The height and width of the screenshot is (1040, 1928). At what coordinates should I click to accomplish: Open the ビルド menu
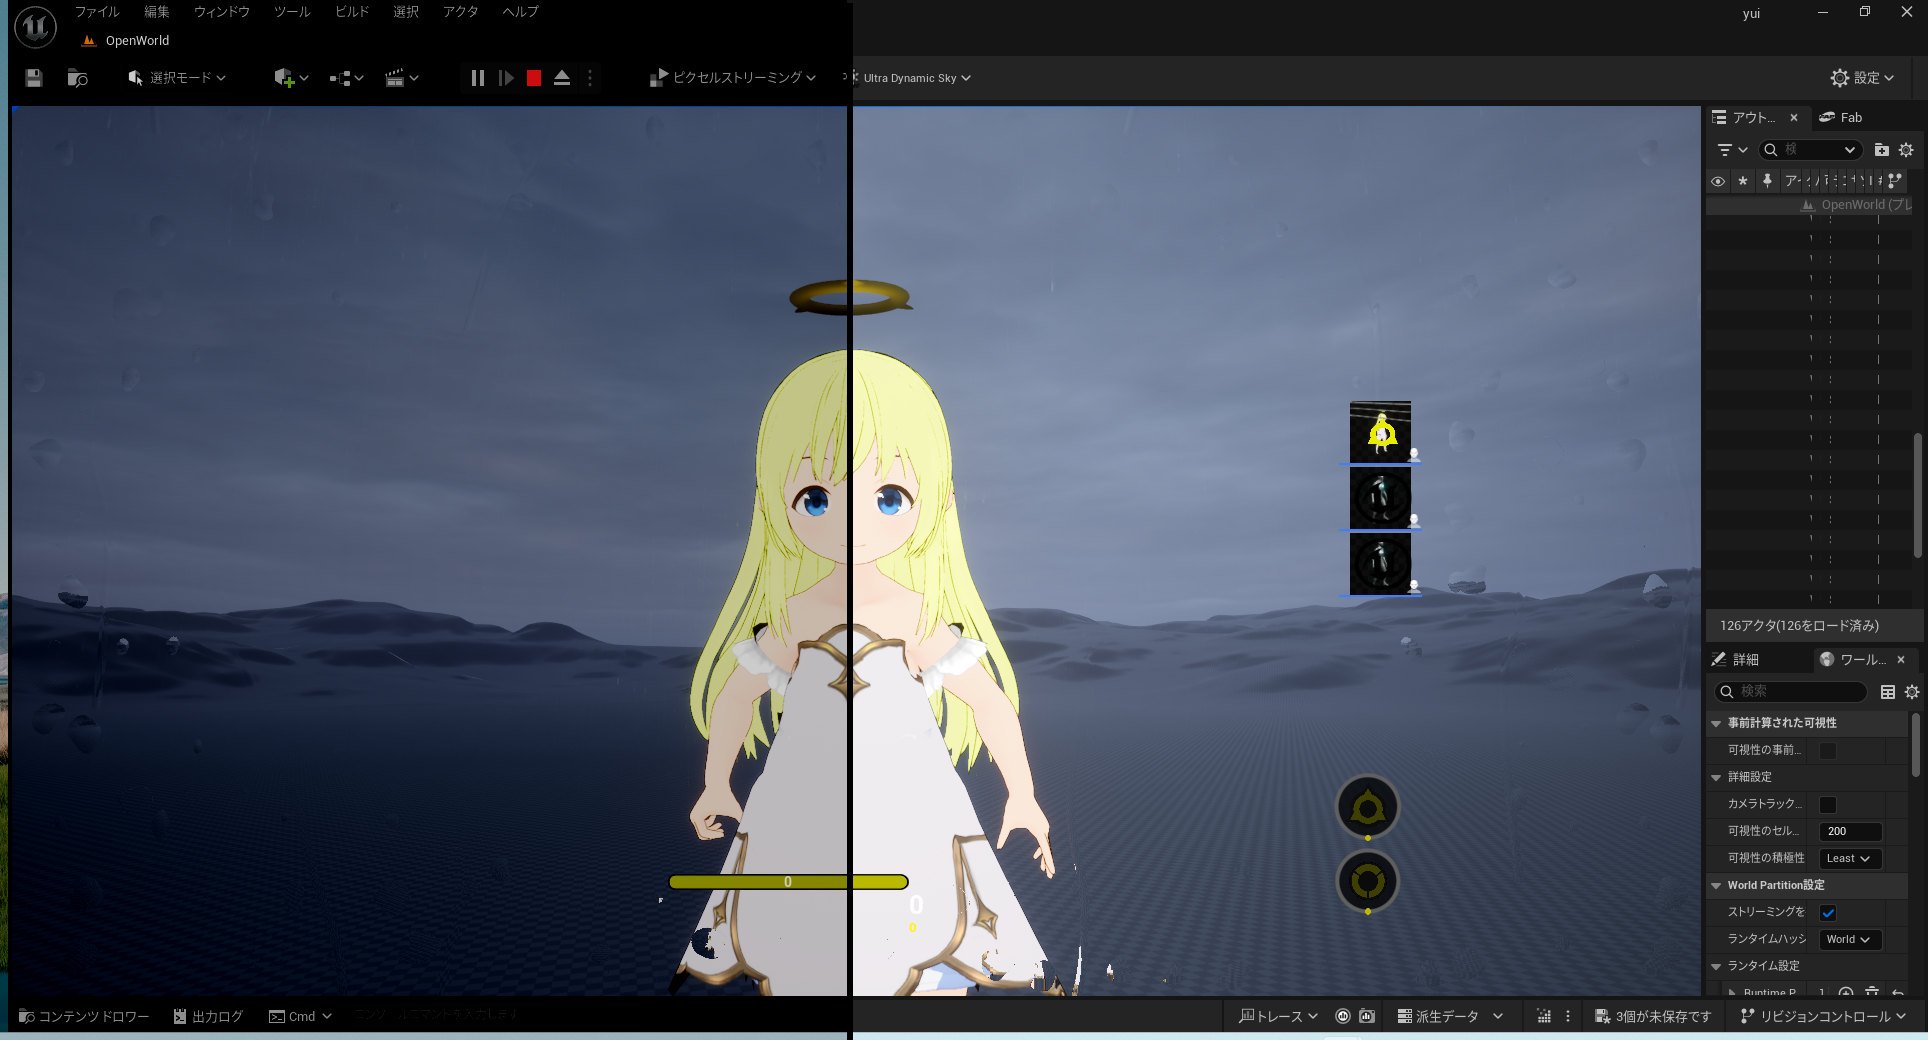click(x=352, y=12)
